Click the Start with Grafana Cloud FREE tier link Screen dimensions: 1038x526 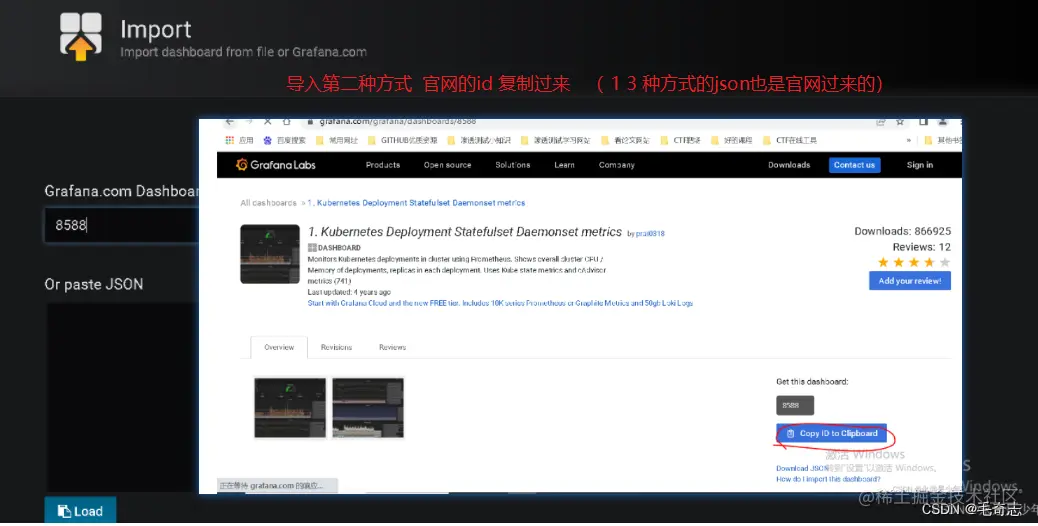tap(500, 303)
